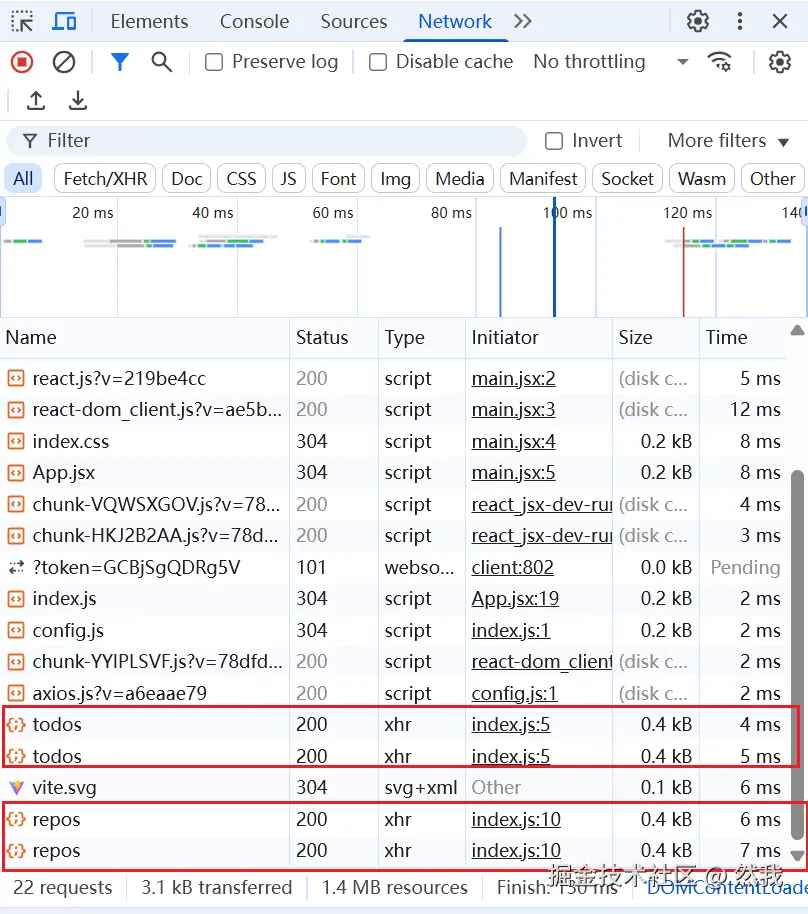Select the Network tab
808x914 pixels.
pos(455,22)
